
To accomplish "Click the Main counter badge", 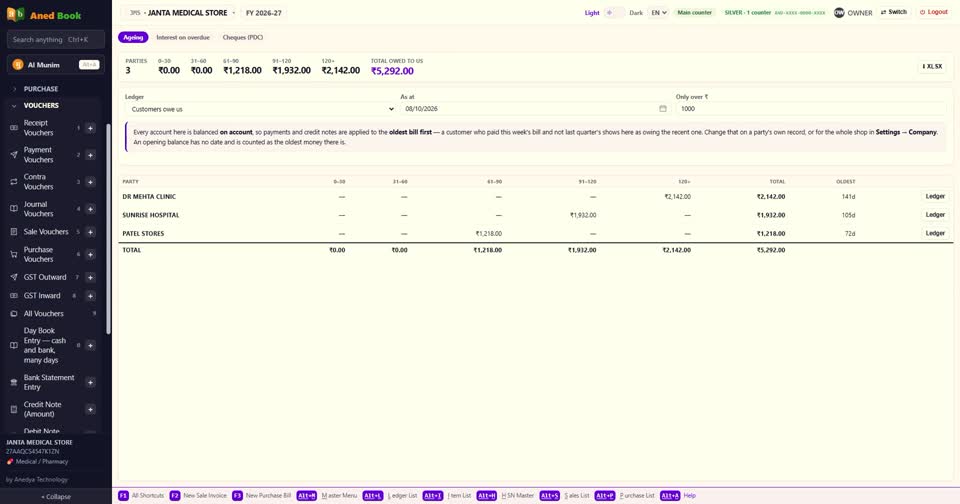I will coord(694,12).
